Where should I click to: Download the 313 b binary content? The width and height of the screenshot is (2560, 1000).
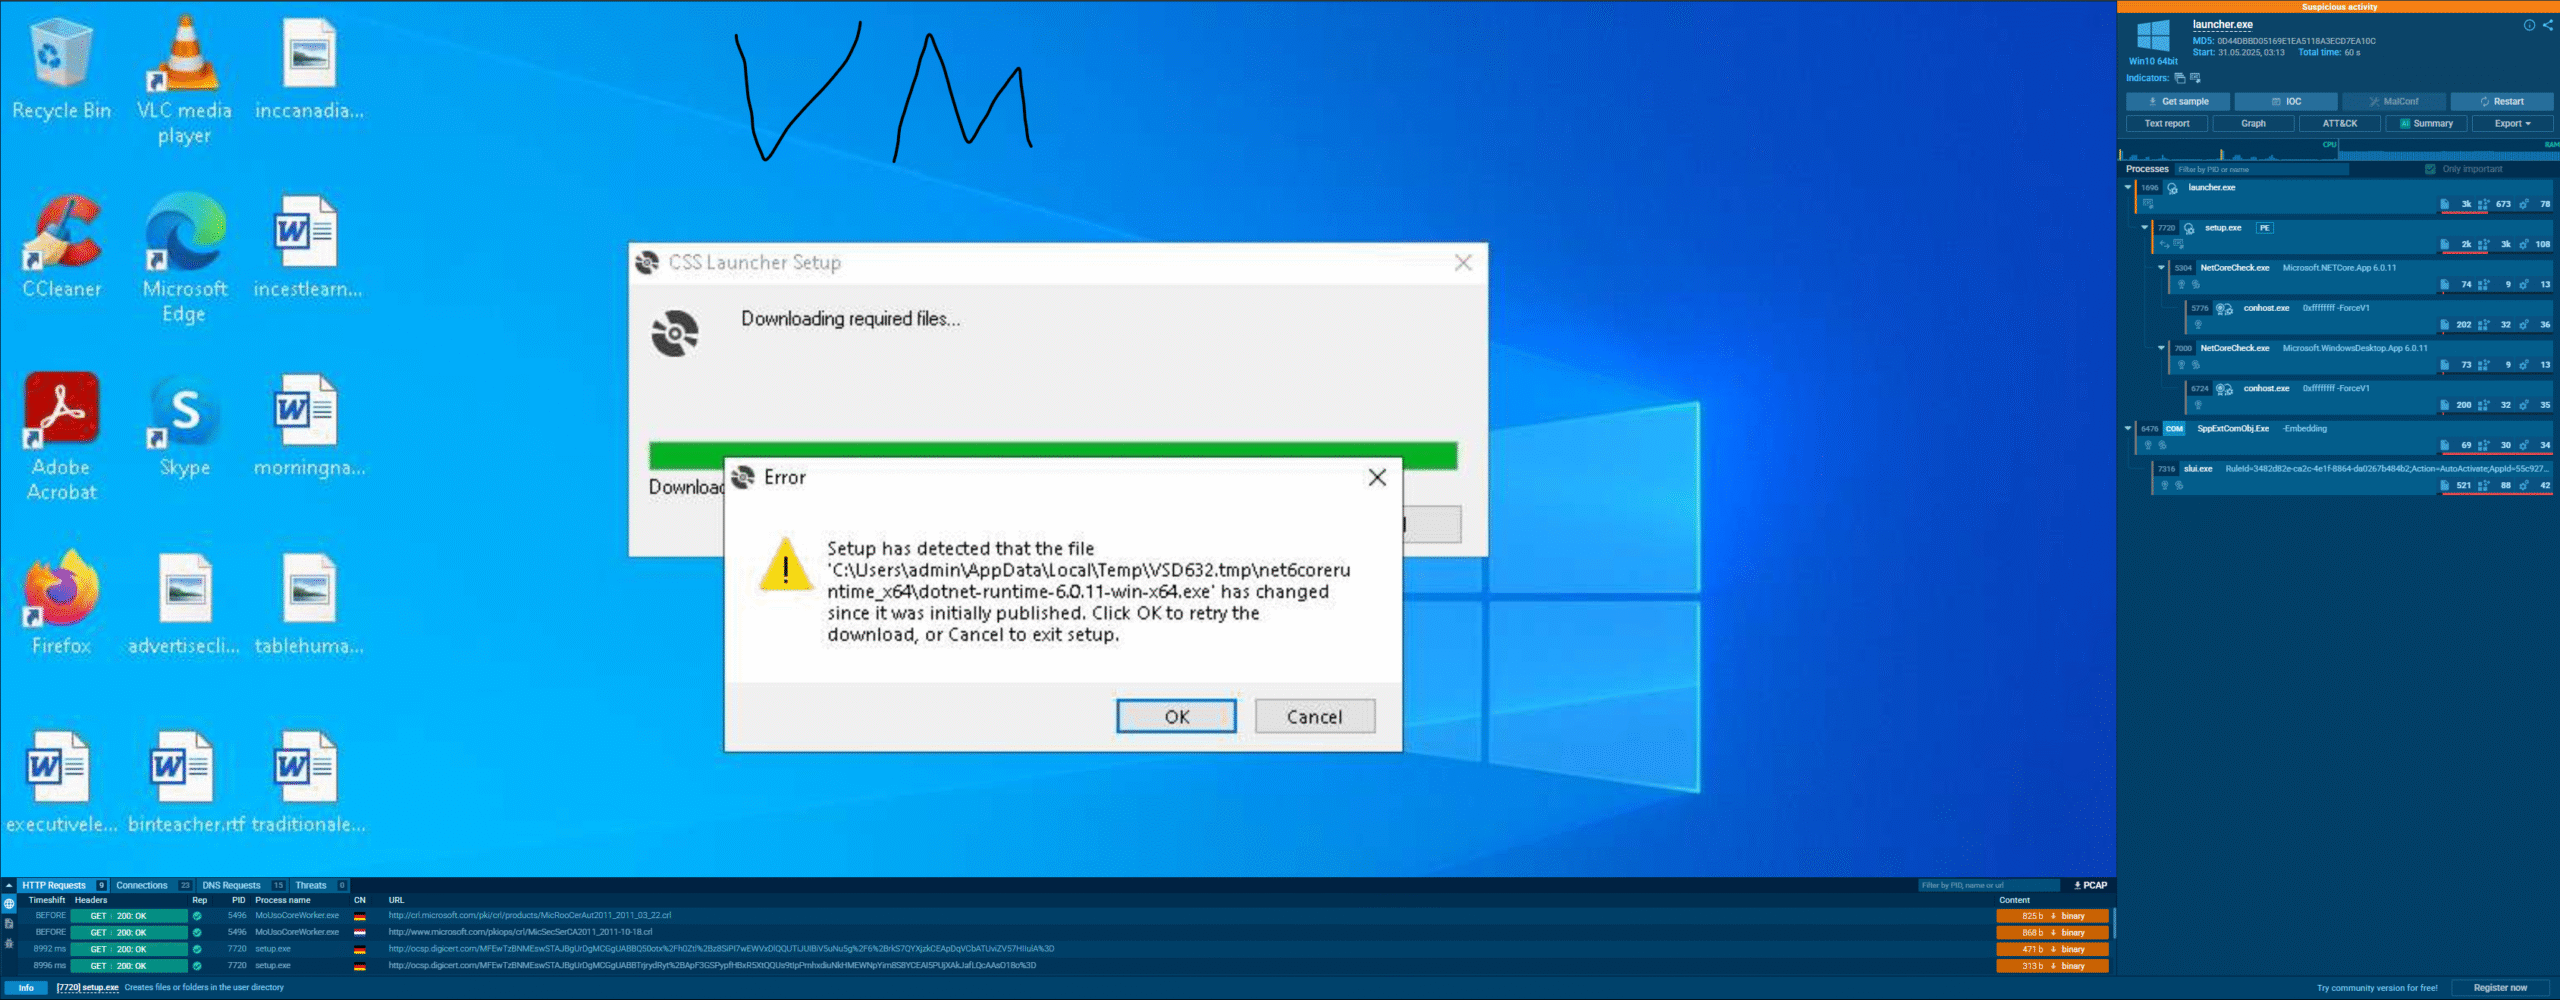(x=2052, y=966)
